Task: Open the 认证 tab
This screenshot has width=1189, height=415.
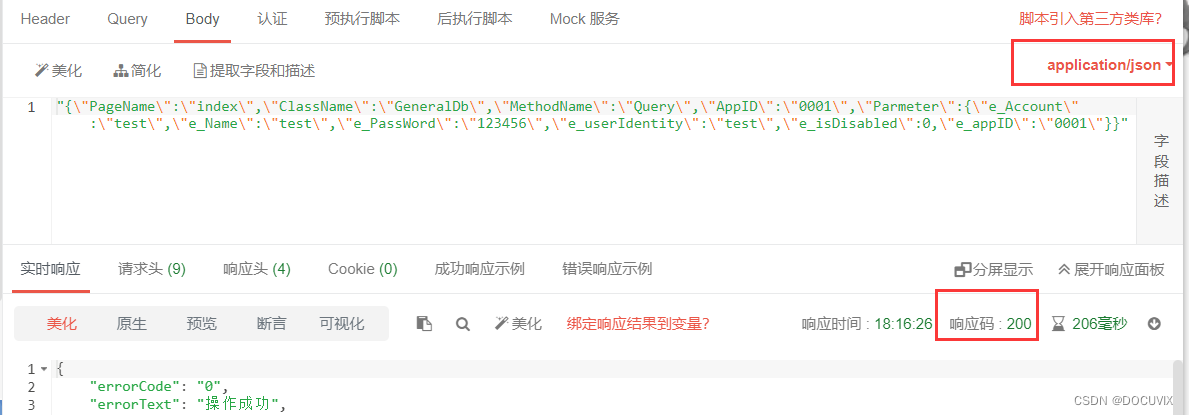Action: (x=272, y=19)
